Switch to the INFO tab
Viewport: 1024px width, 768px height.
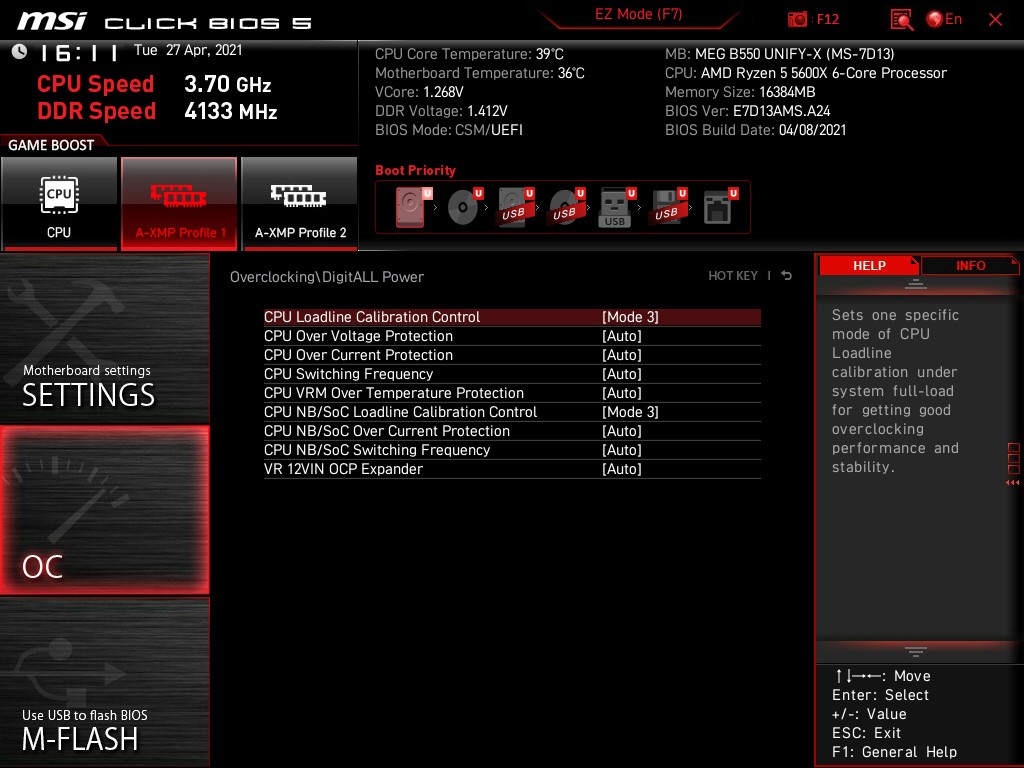click(x=970, y=265)
